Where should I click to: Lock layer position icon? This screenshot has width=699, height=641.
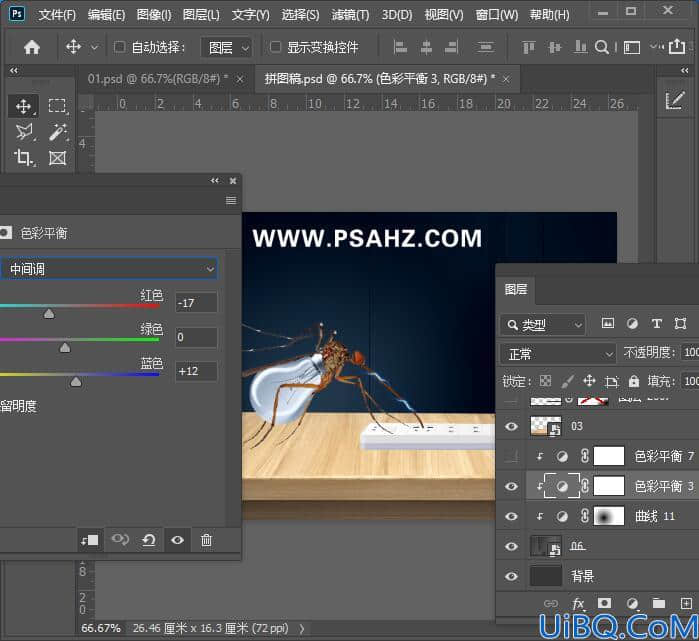[x=589, y=381]
